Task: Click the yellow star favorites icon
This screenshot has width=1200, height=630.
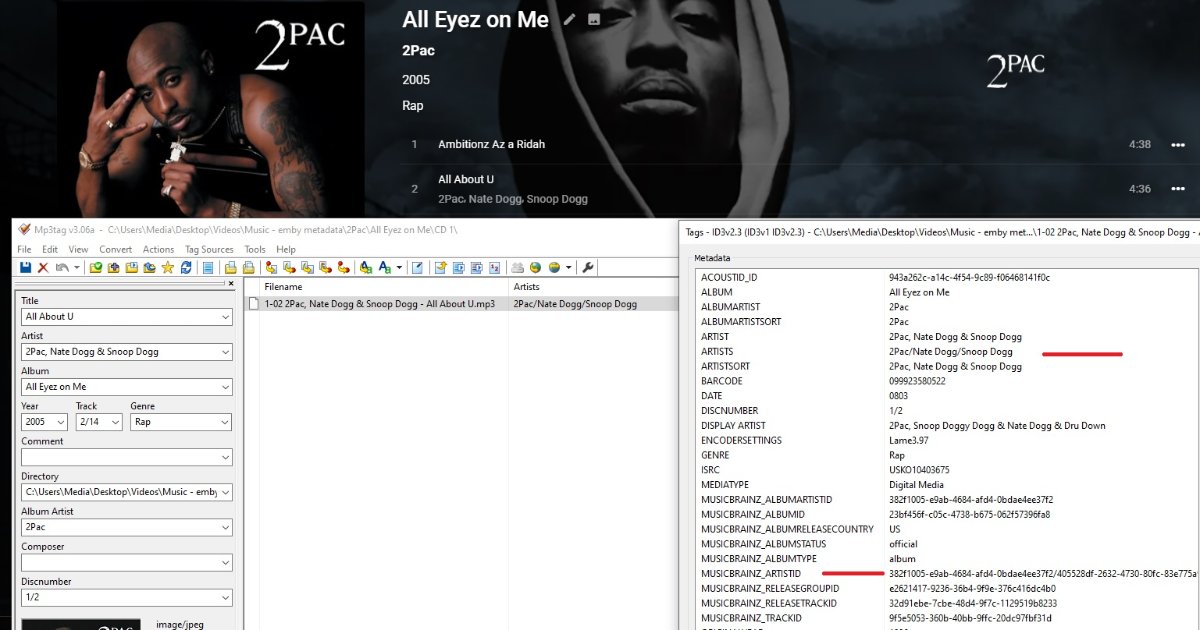Action: [168, 267]
